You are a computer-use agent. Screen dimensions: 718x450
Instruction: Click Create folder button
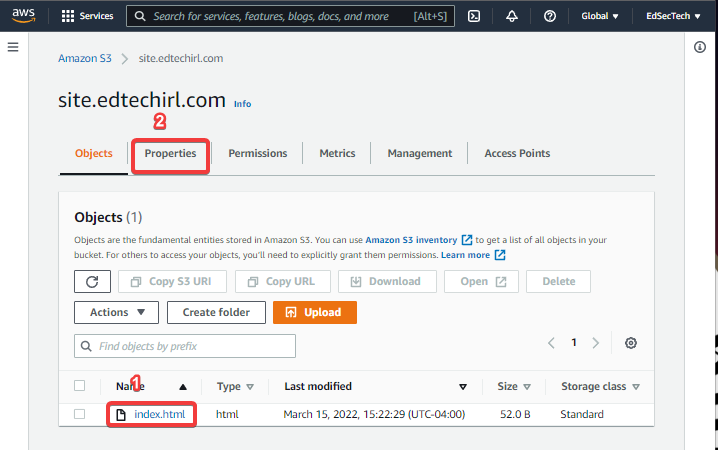(216, 312)
